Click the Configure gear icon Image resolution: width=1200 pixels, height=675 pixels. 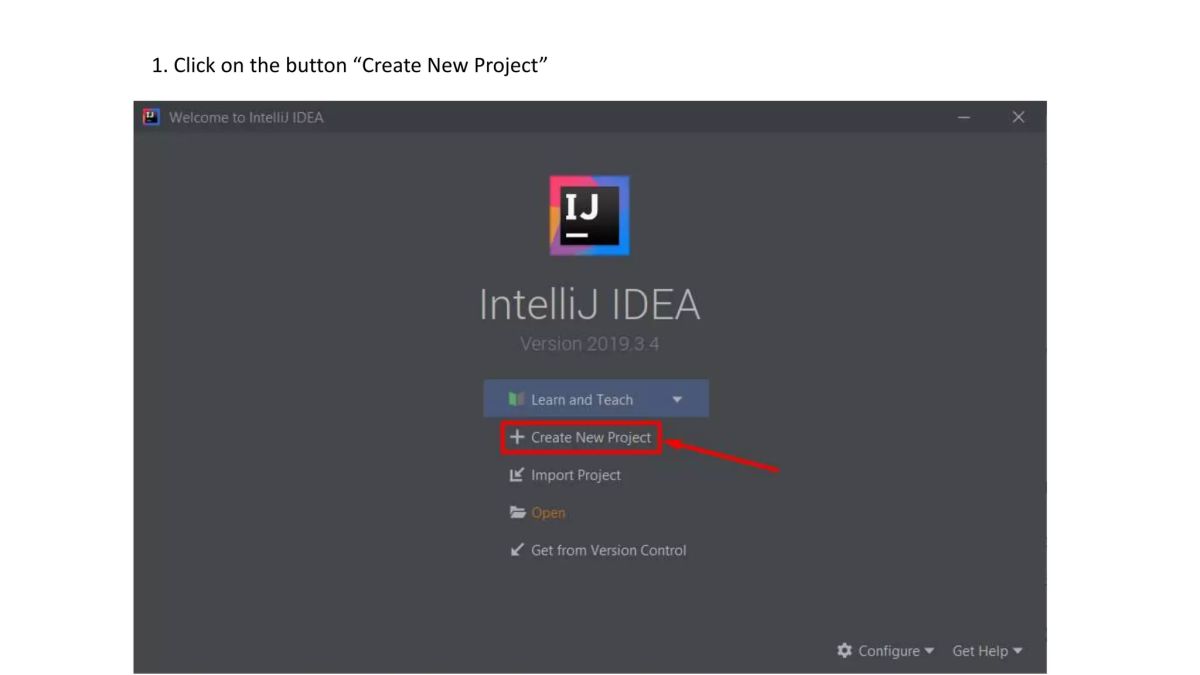[x=843, y=650]
